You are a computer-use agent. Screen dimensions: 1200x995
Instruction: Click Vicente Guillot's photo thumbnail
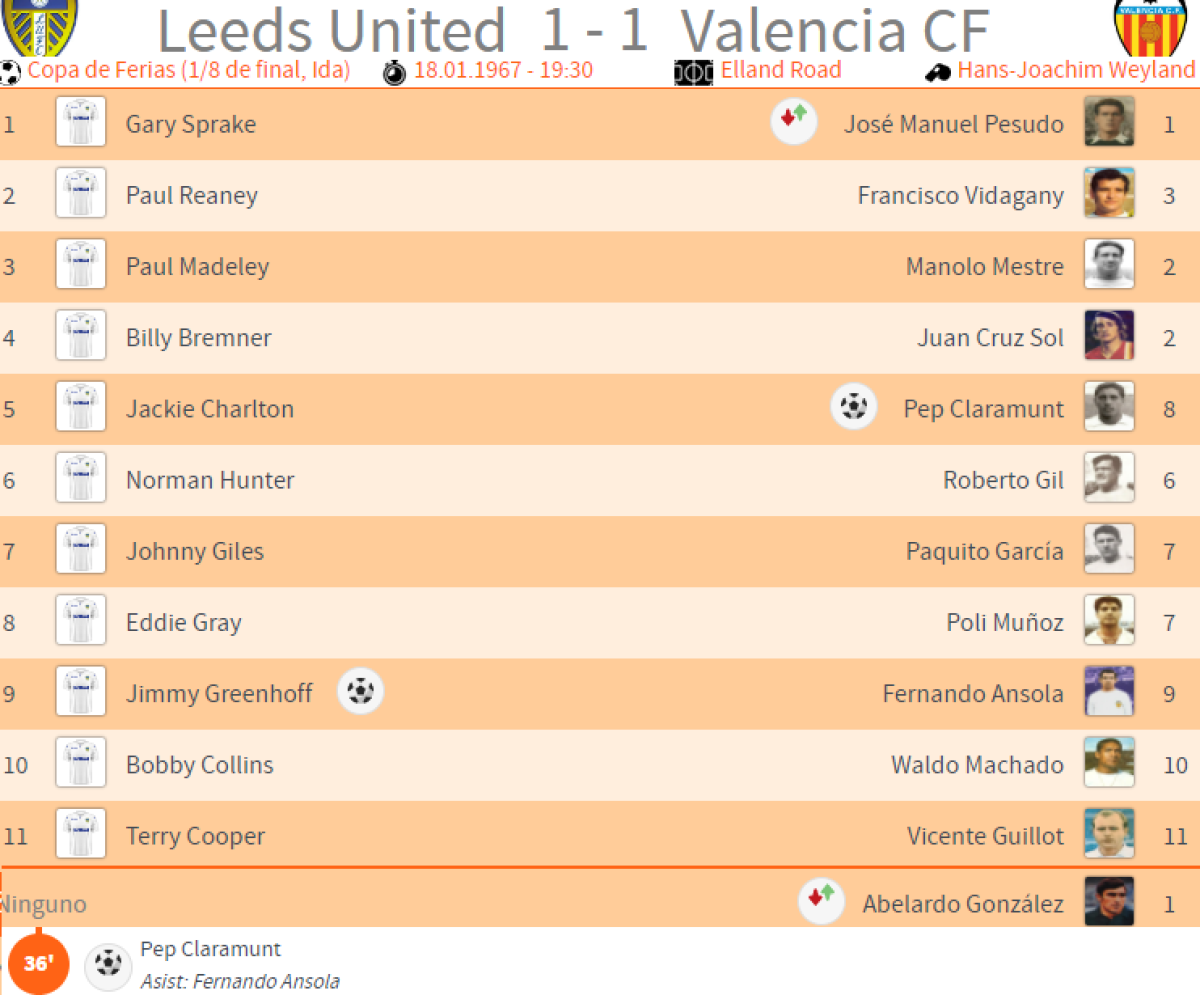pos(1109,835)
